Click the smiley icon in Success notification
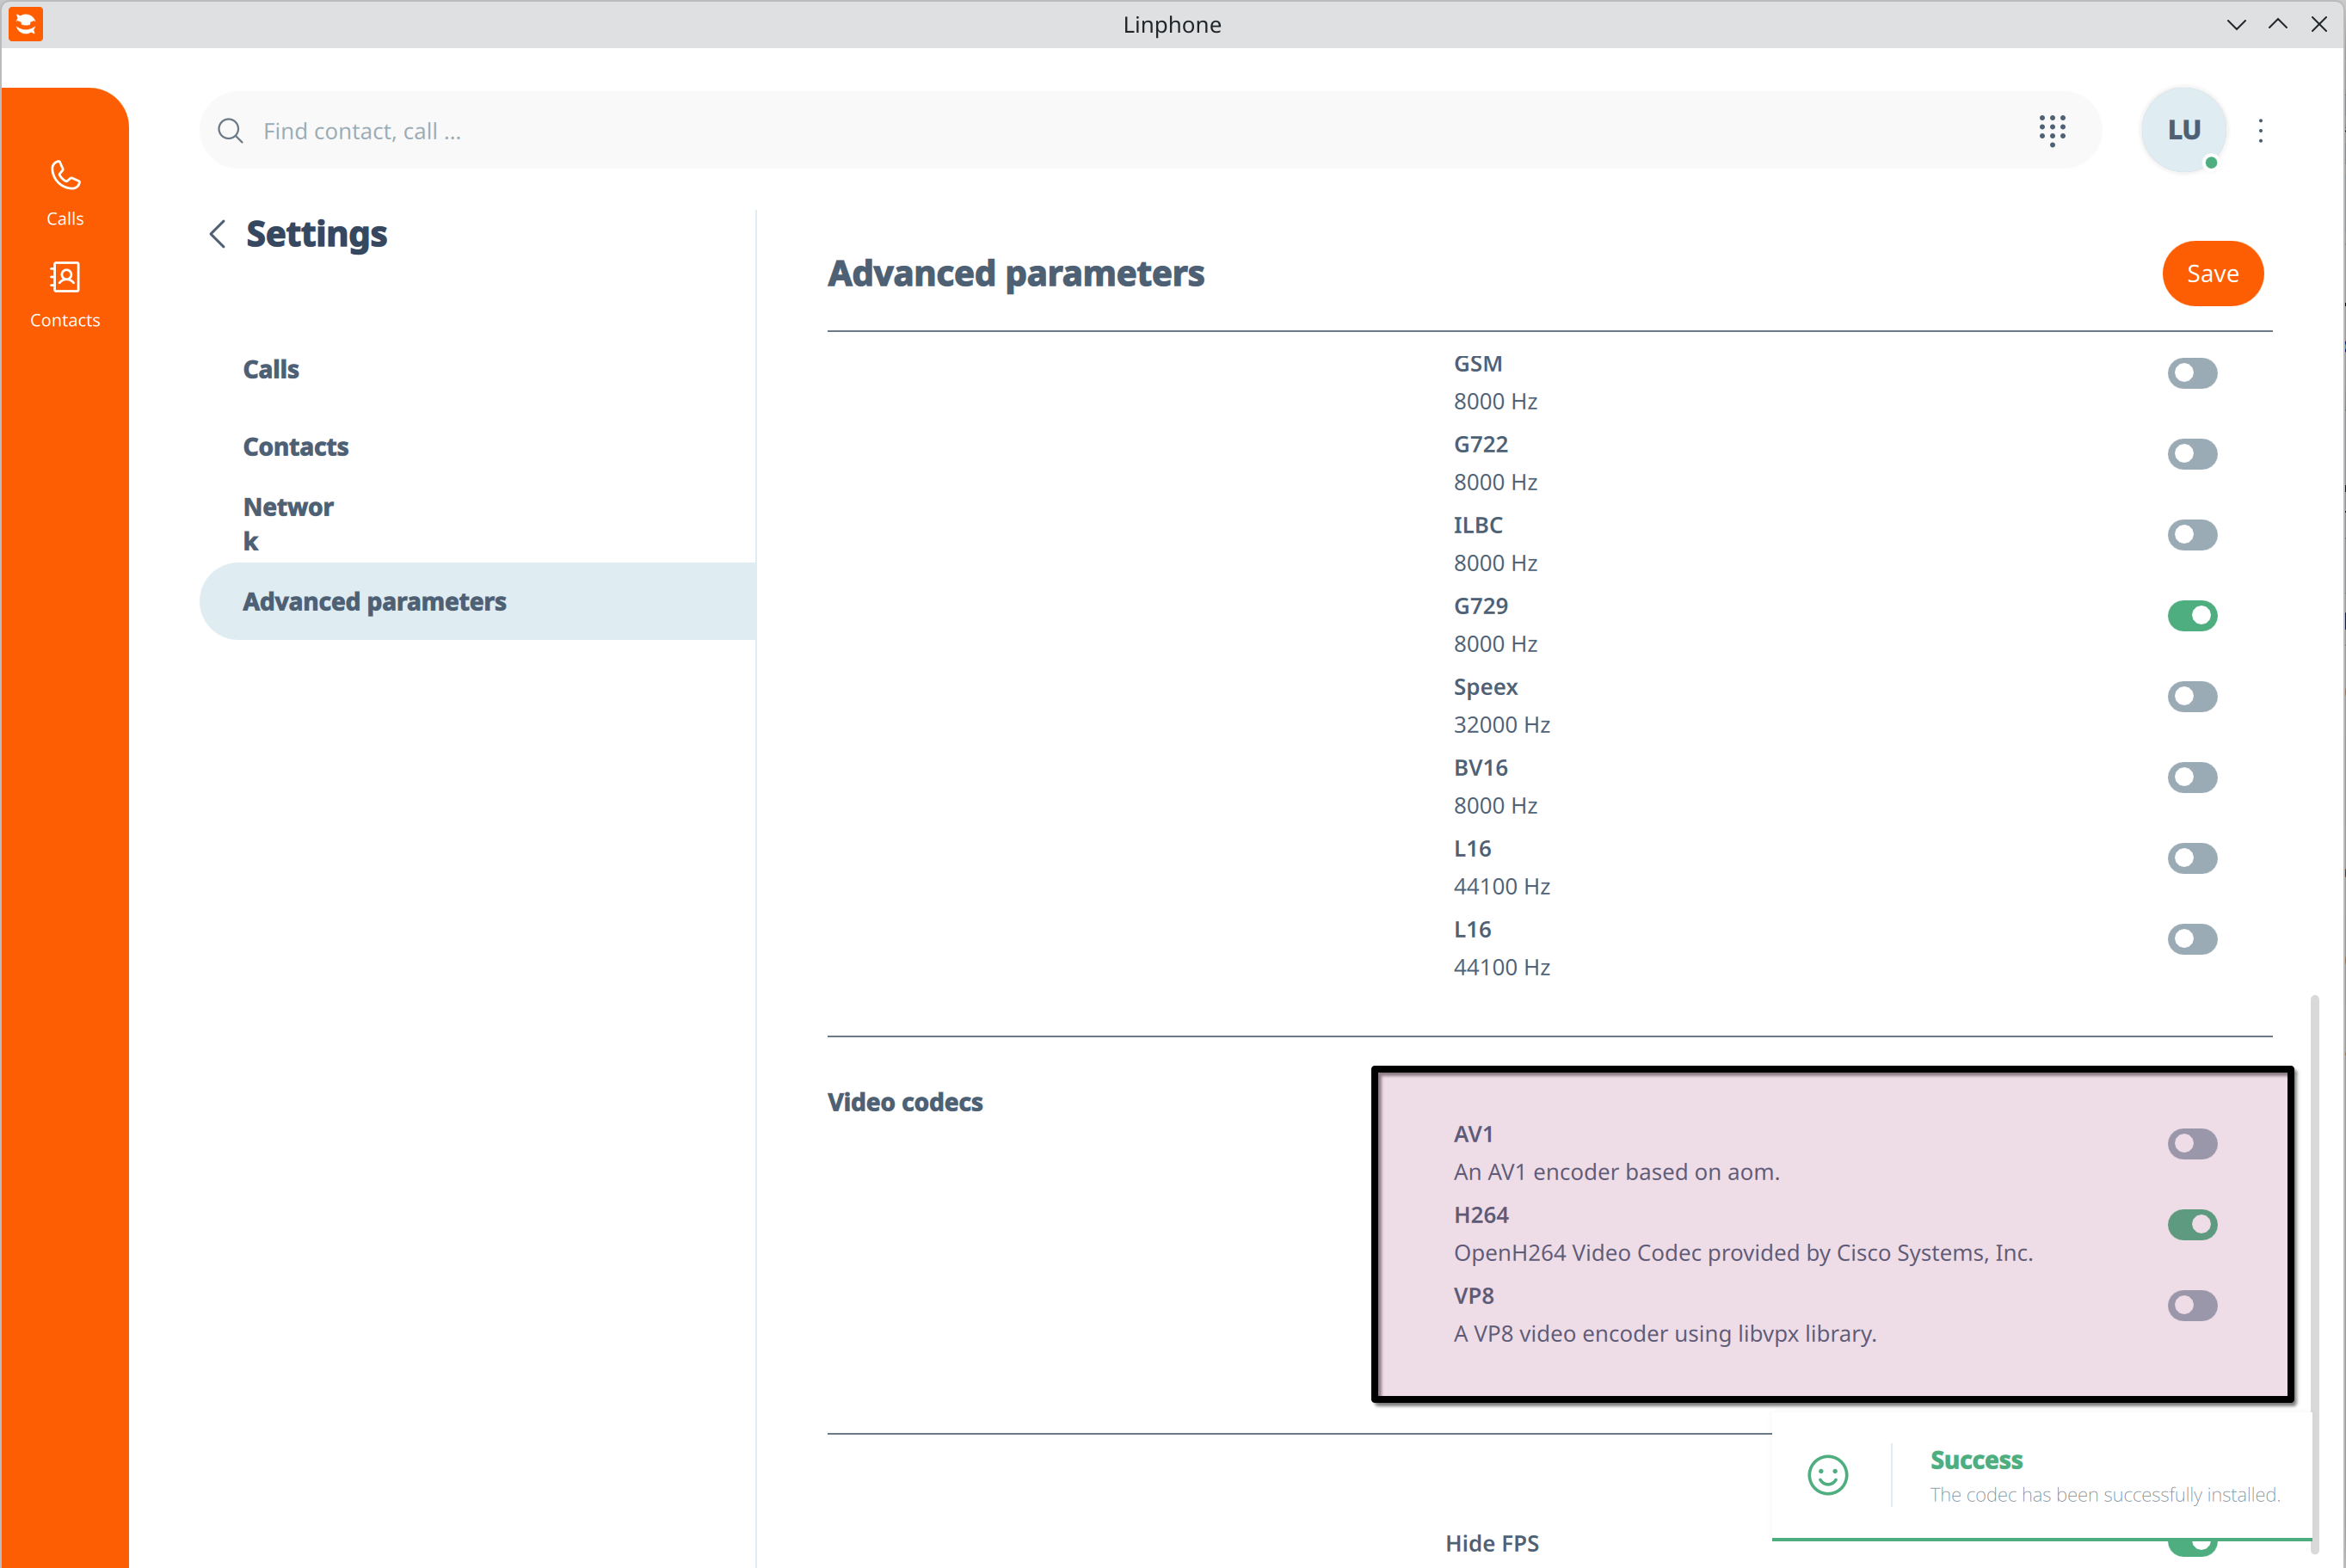Screen dimensions: 2346x1568 [x=1827, y=1475]
